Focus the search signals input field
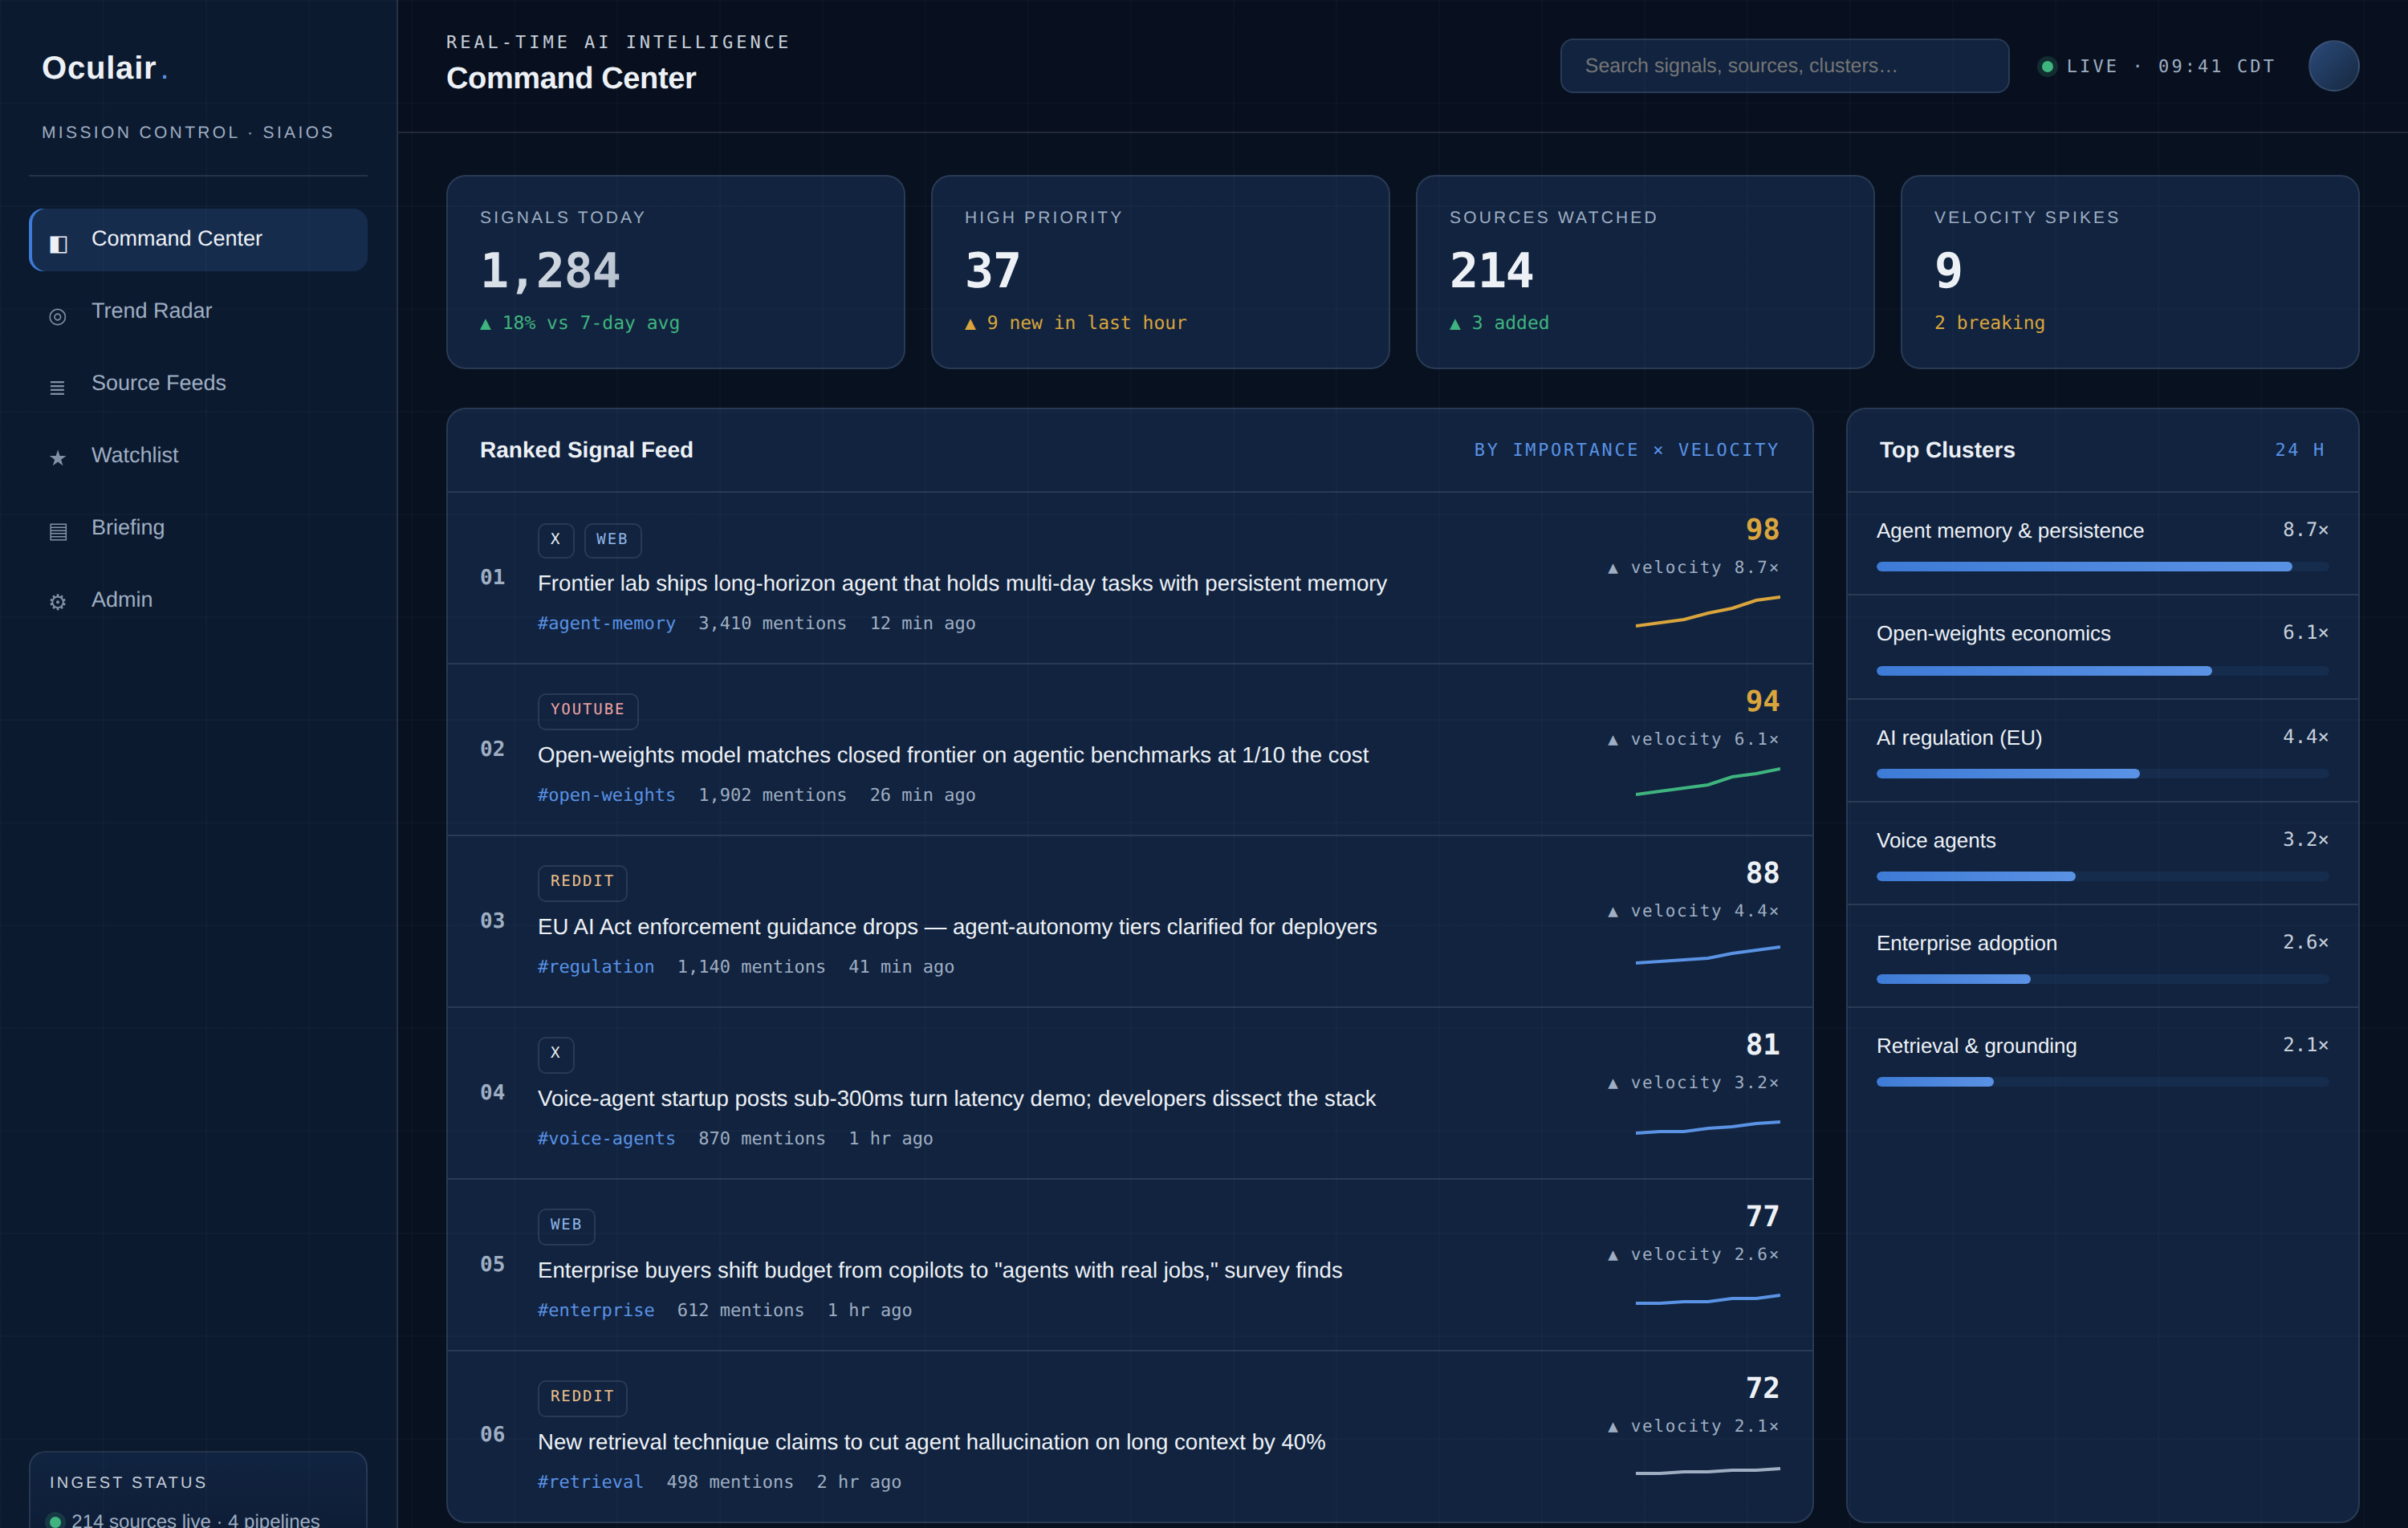 pyautogui.click(x=1784, y=66)
